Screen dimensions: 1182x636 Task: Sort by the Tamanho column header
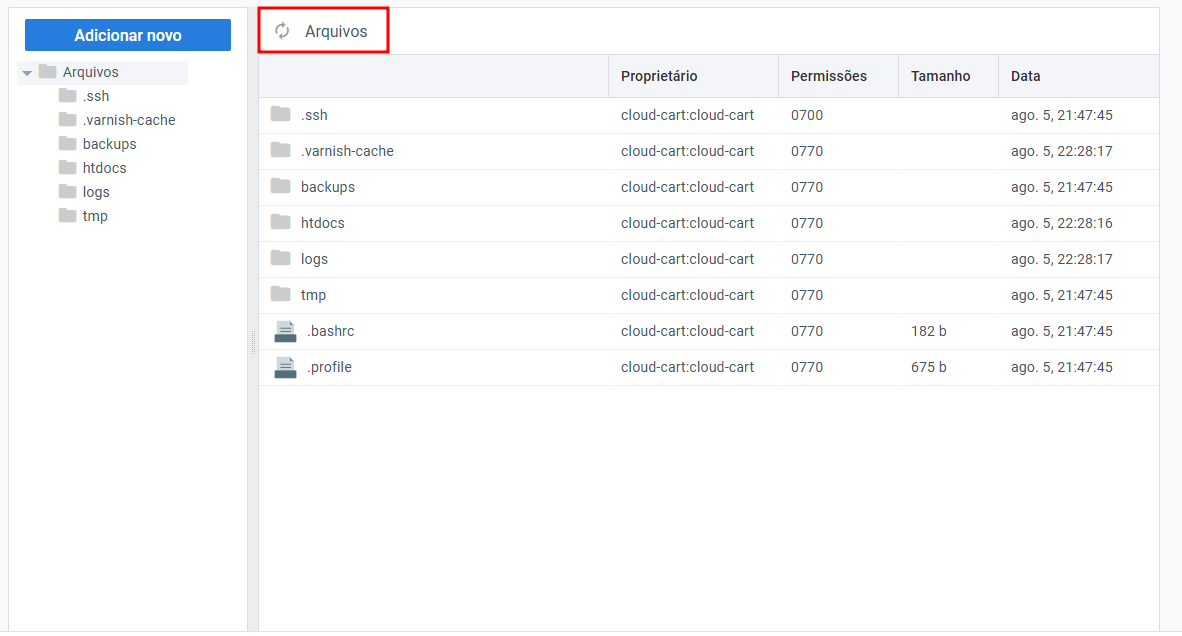click(940, 76)
